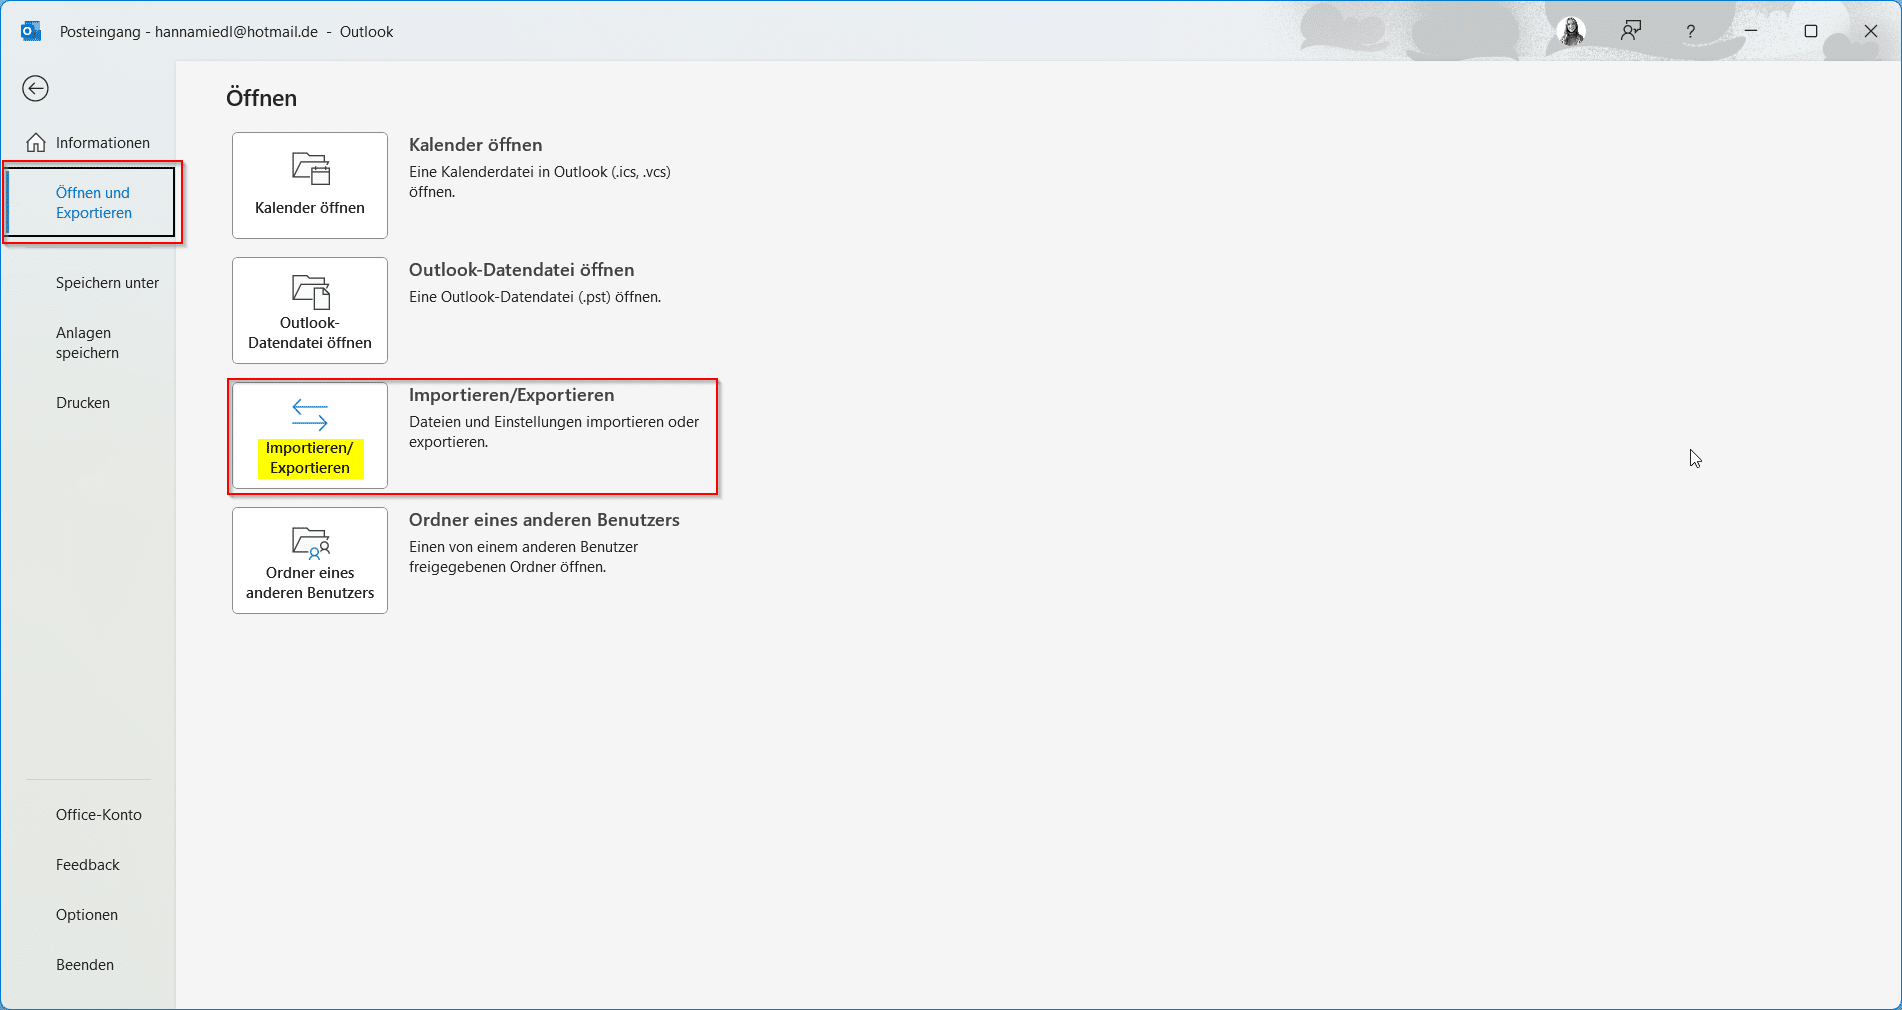Click the shared user folder icon
The width and height of the screenshot is (1902, 1010).
[x=310, y=542]
